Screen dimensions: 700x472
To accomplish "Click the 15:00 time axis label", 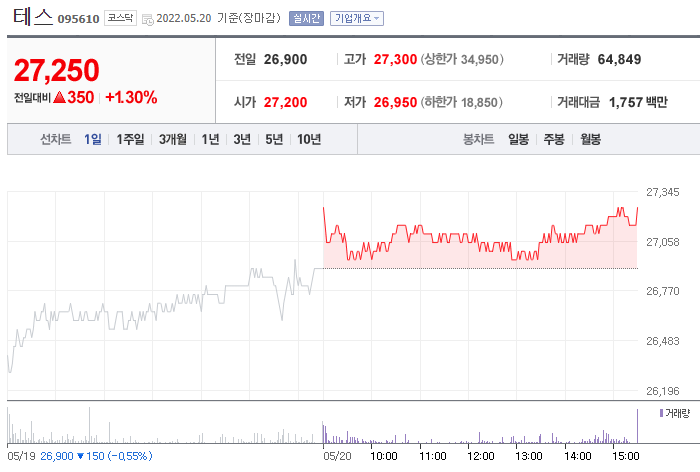I will click(x=625, y=456).
